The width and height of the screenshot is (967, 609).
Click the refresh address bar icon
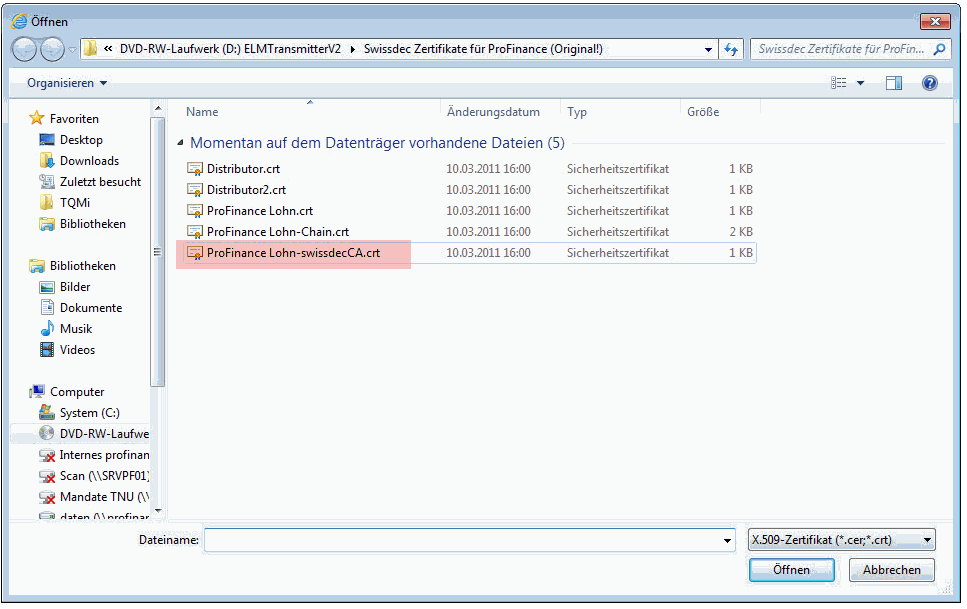[x=730, y=49]
